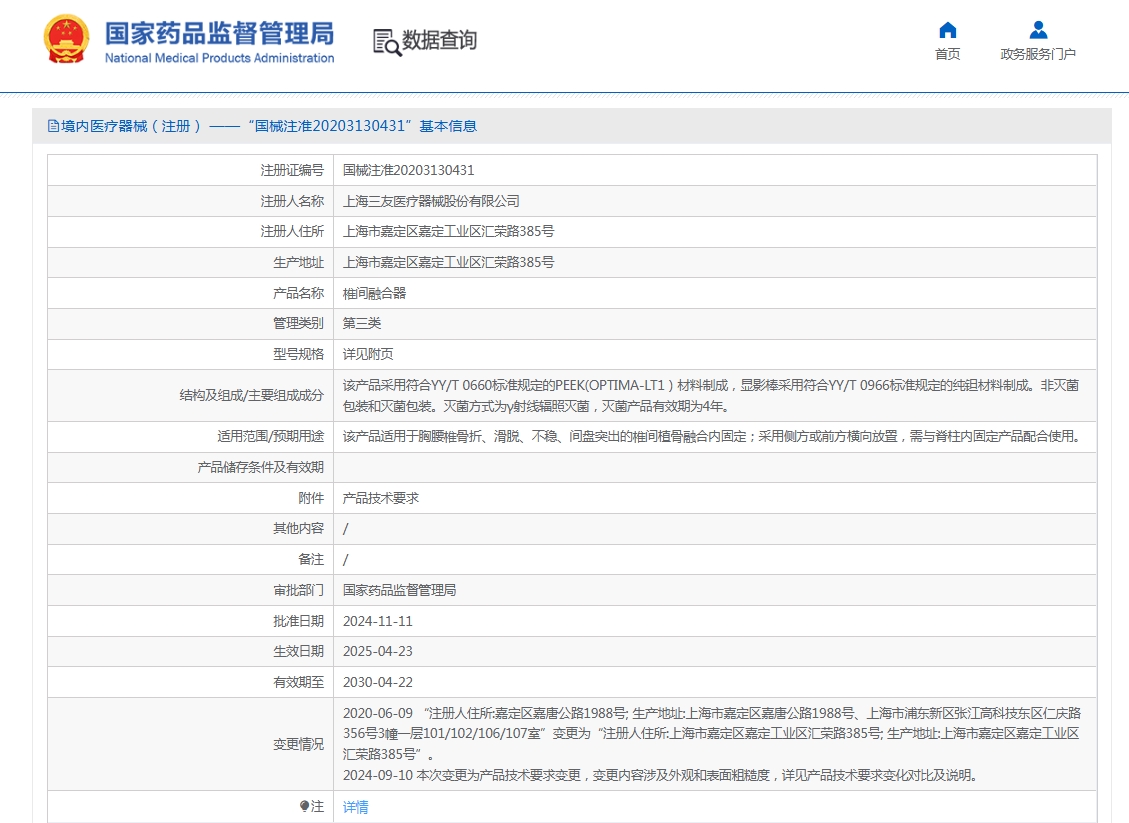Click the 附件 label
The height and width of the screenshot is (823, 1129).
(x=311, y=498)
